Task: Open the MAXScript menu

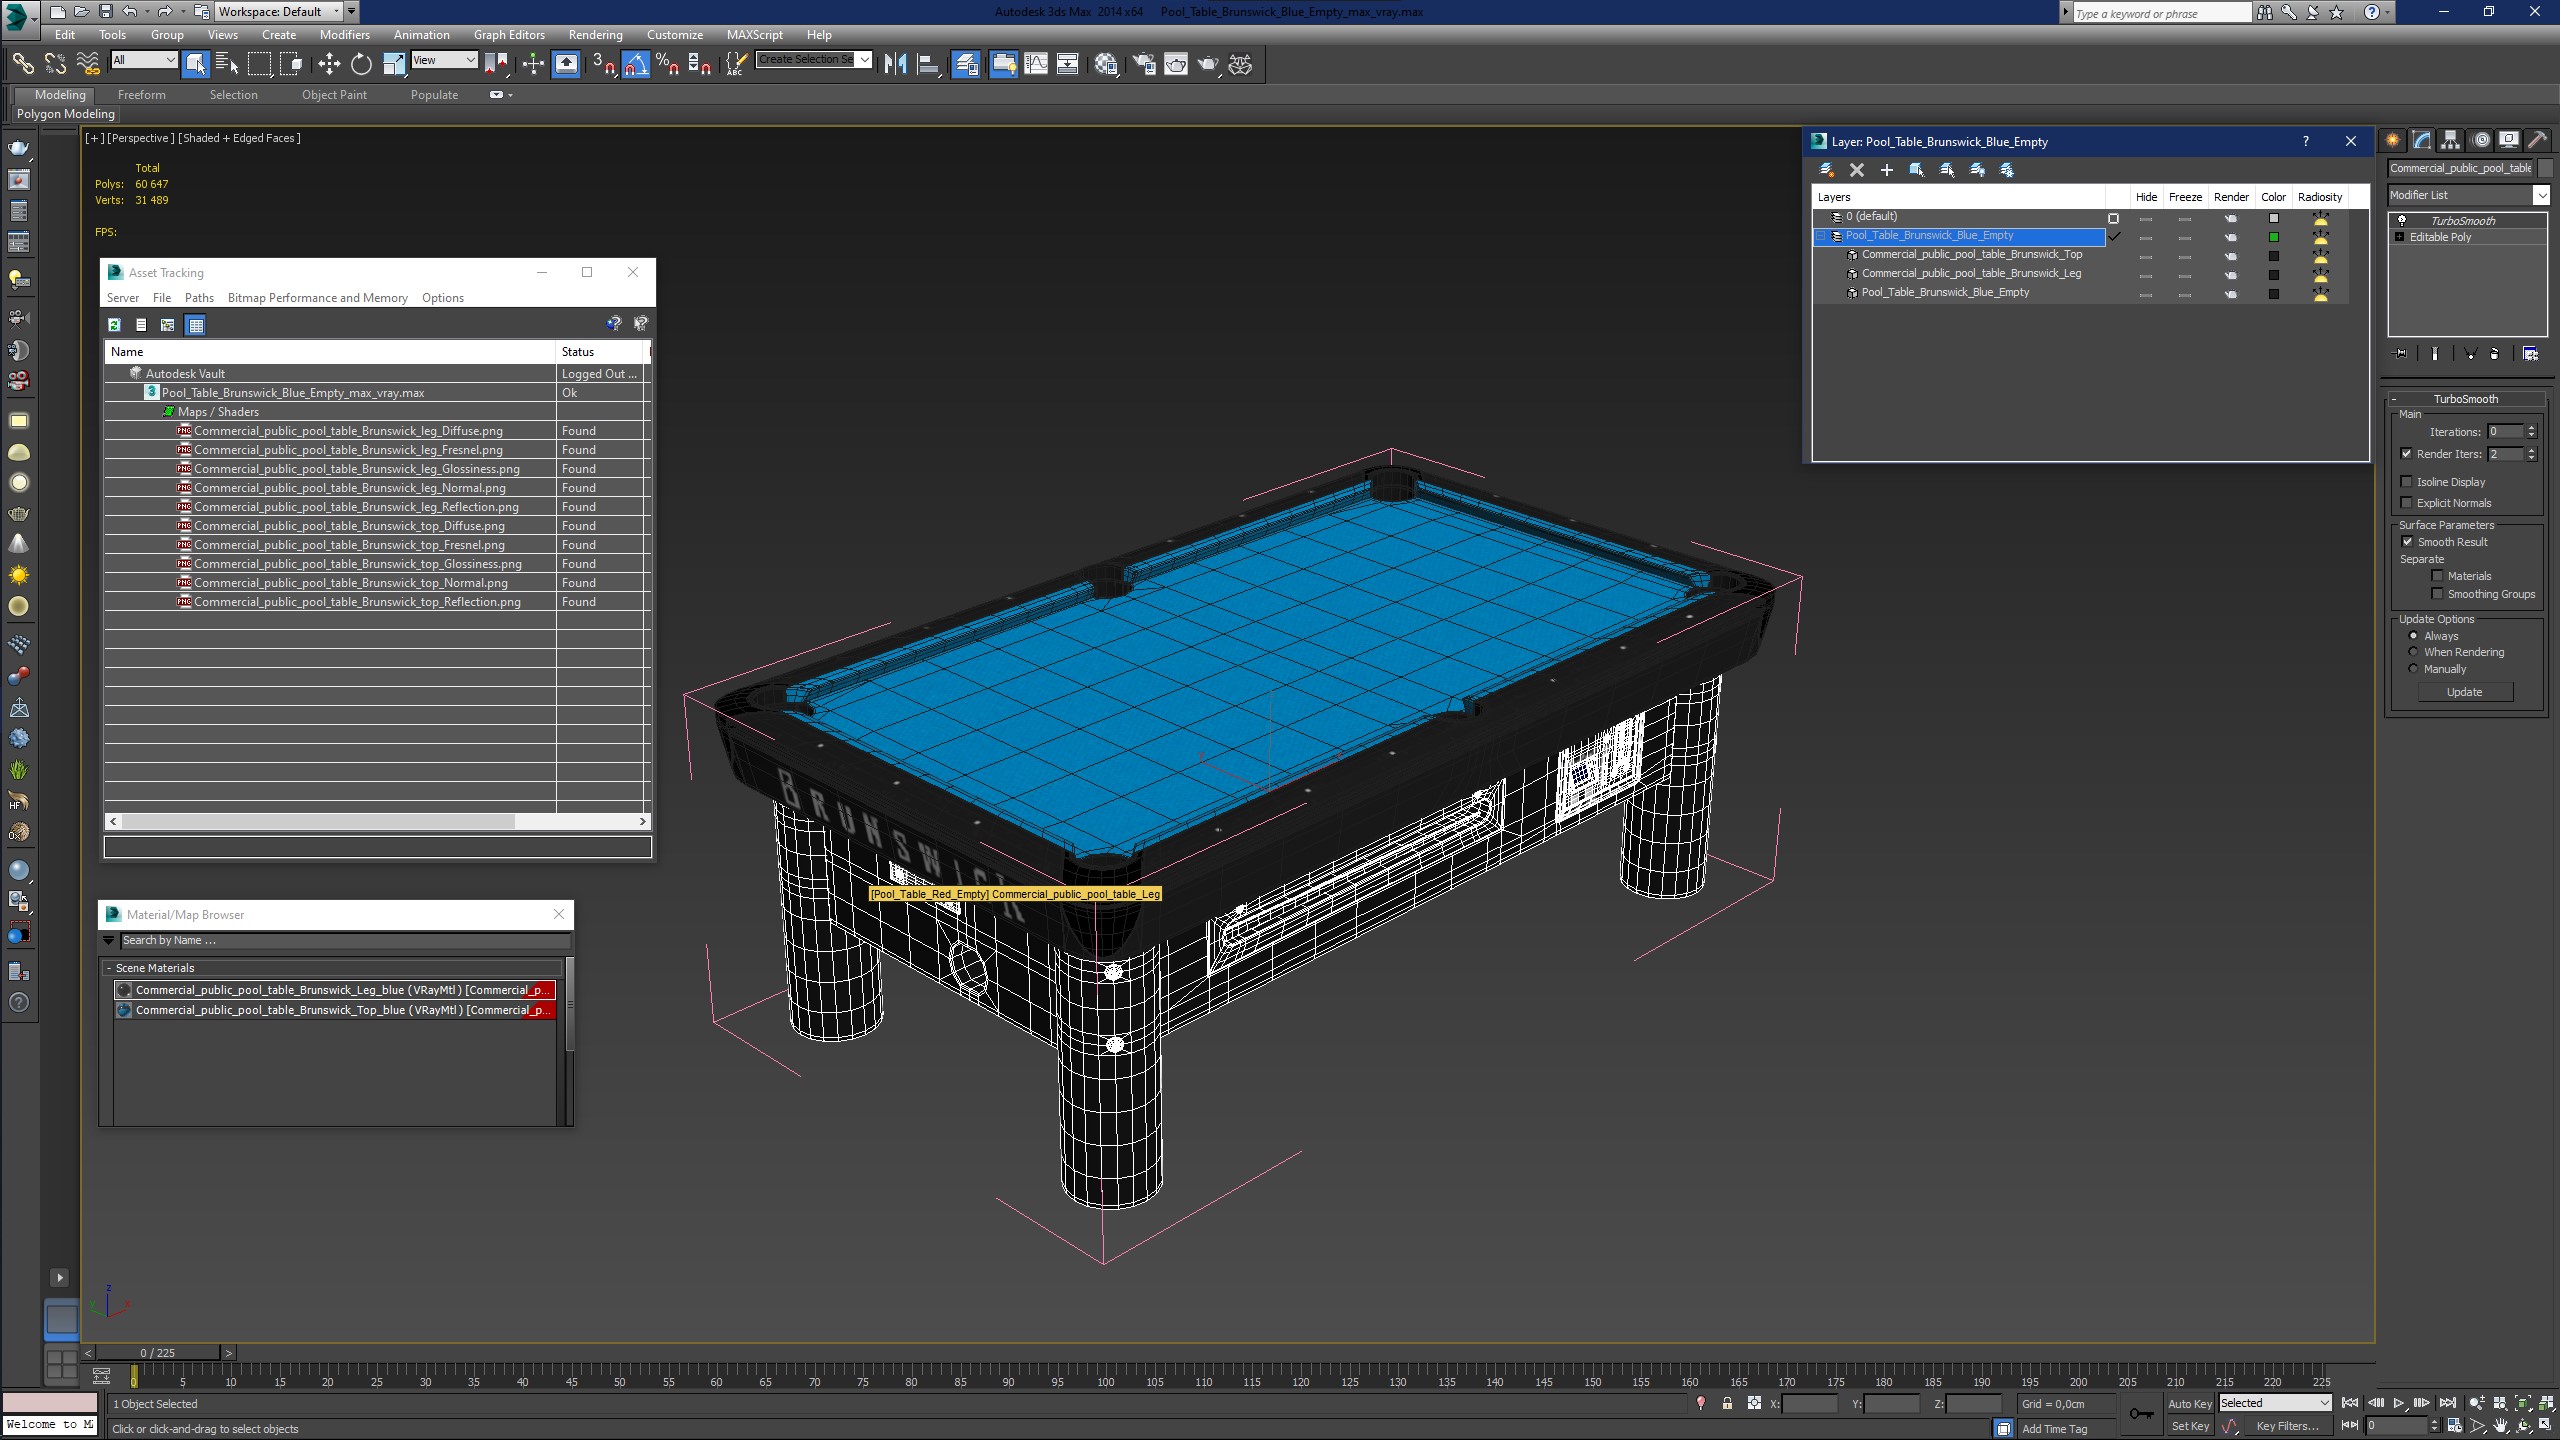Action: click(755, 34)
